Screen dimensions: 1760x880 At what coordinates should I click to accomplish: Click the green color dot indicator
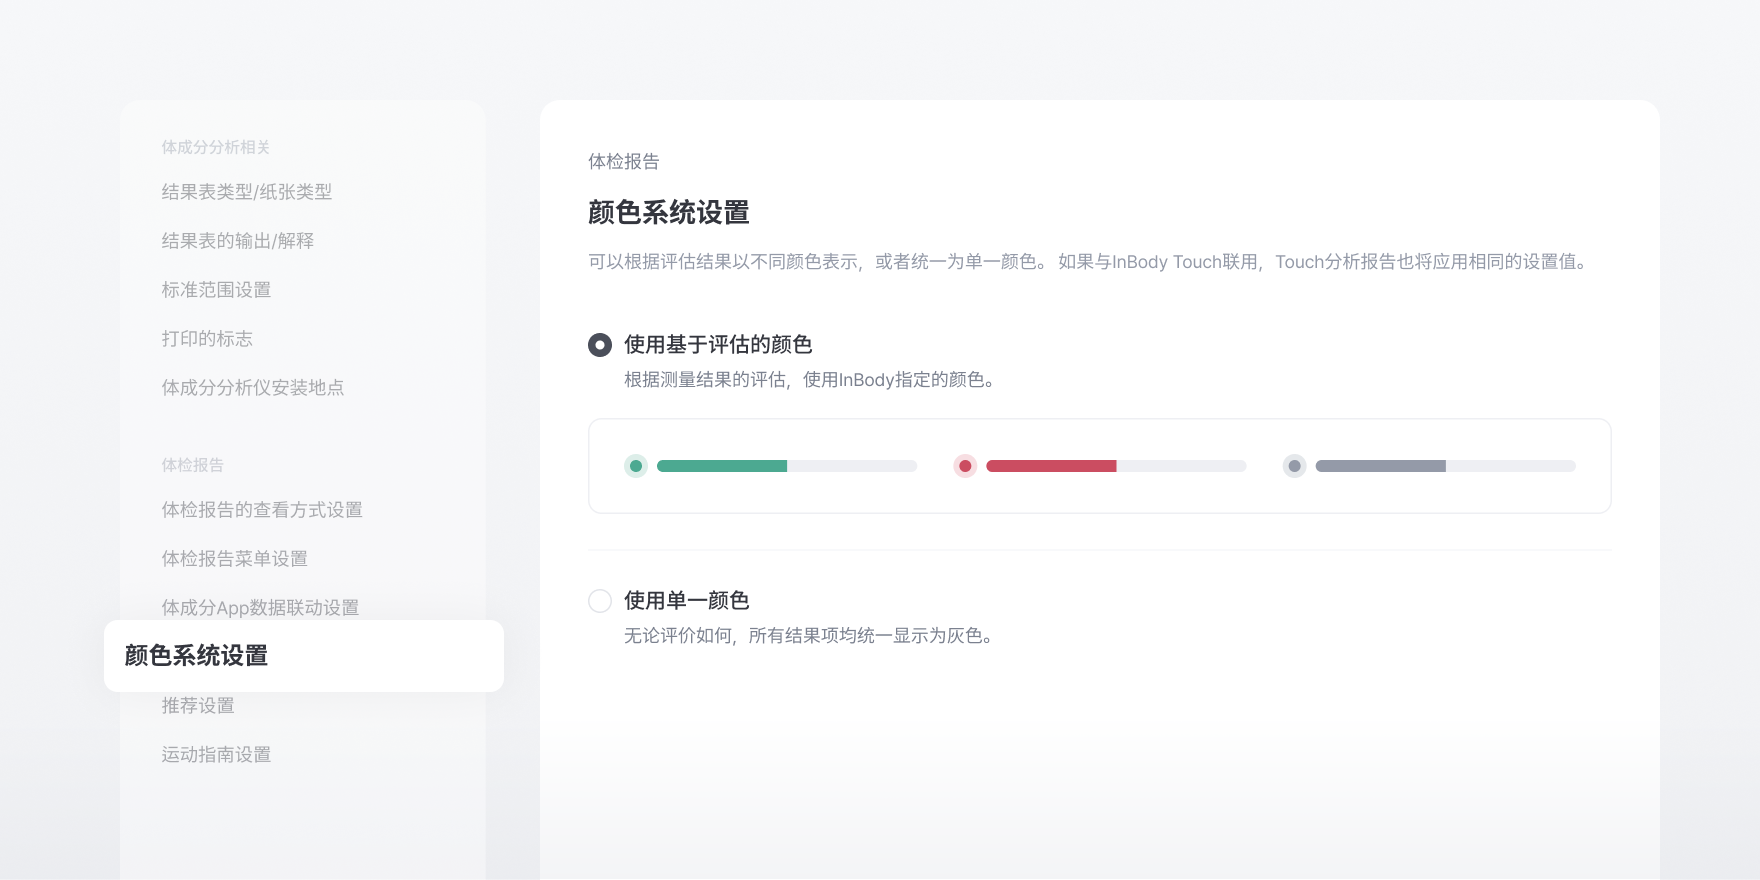coord(636,466)
